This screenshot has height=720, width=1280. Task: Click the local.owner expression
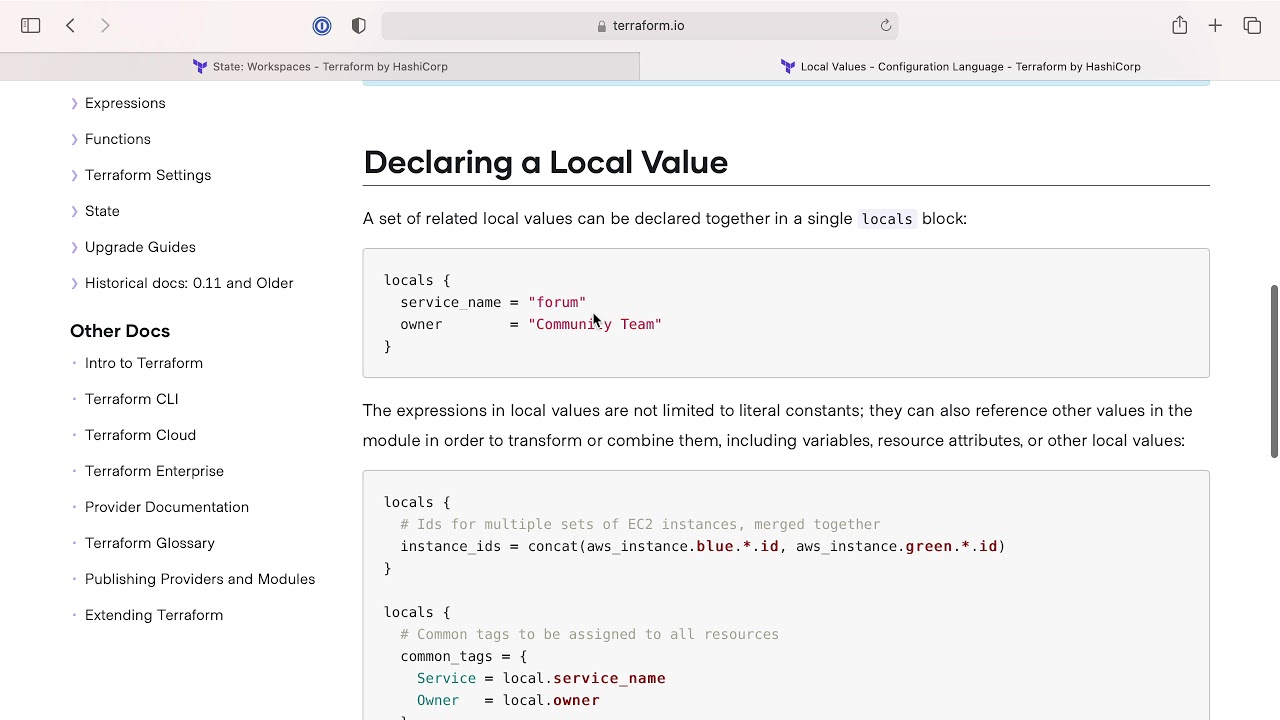(x=551, y=700)
